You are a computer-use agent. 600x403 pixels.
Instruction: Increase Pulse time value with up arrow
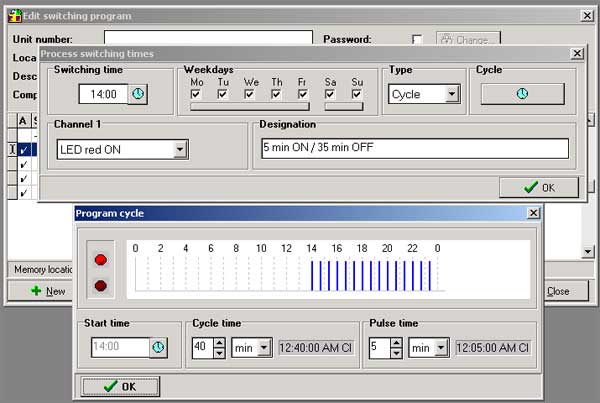[396, 342]
